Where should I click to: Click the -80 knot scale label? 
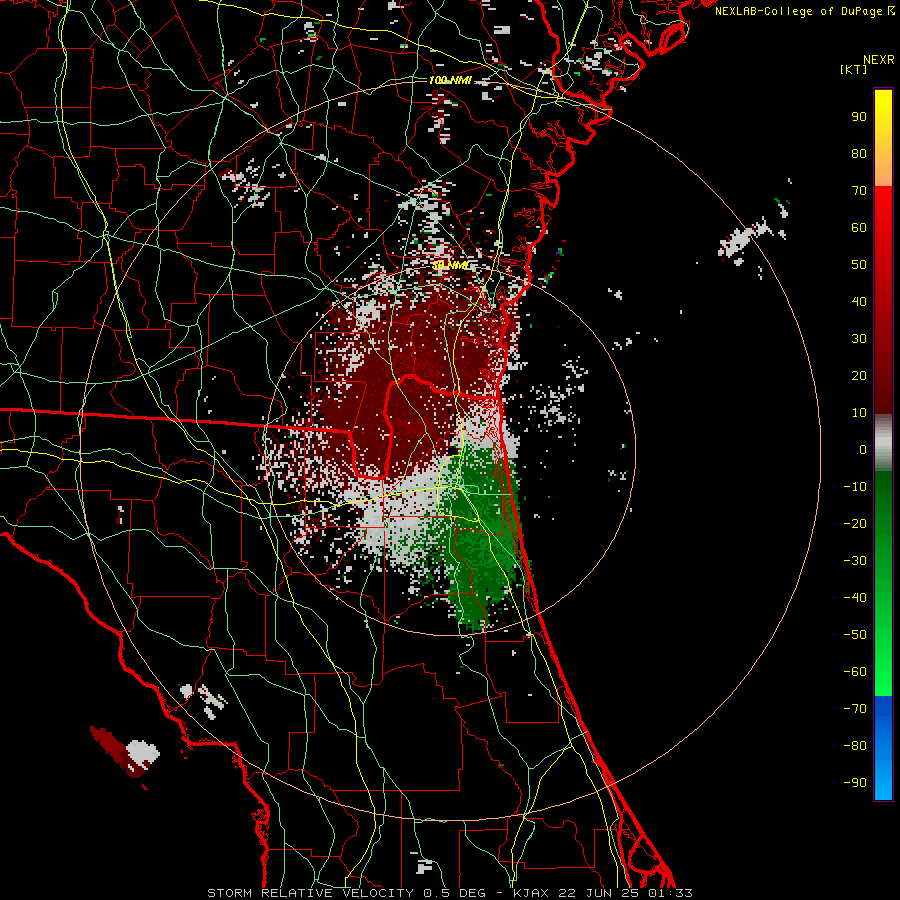pyautogui.click(x=855, y=746)
